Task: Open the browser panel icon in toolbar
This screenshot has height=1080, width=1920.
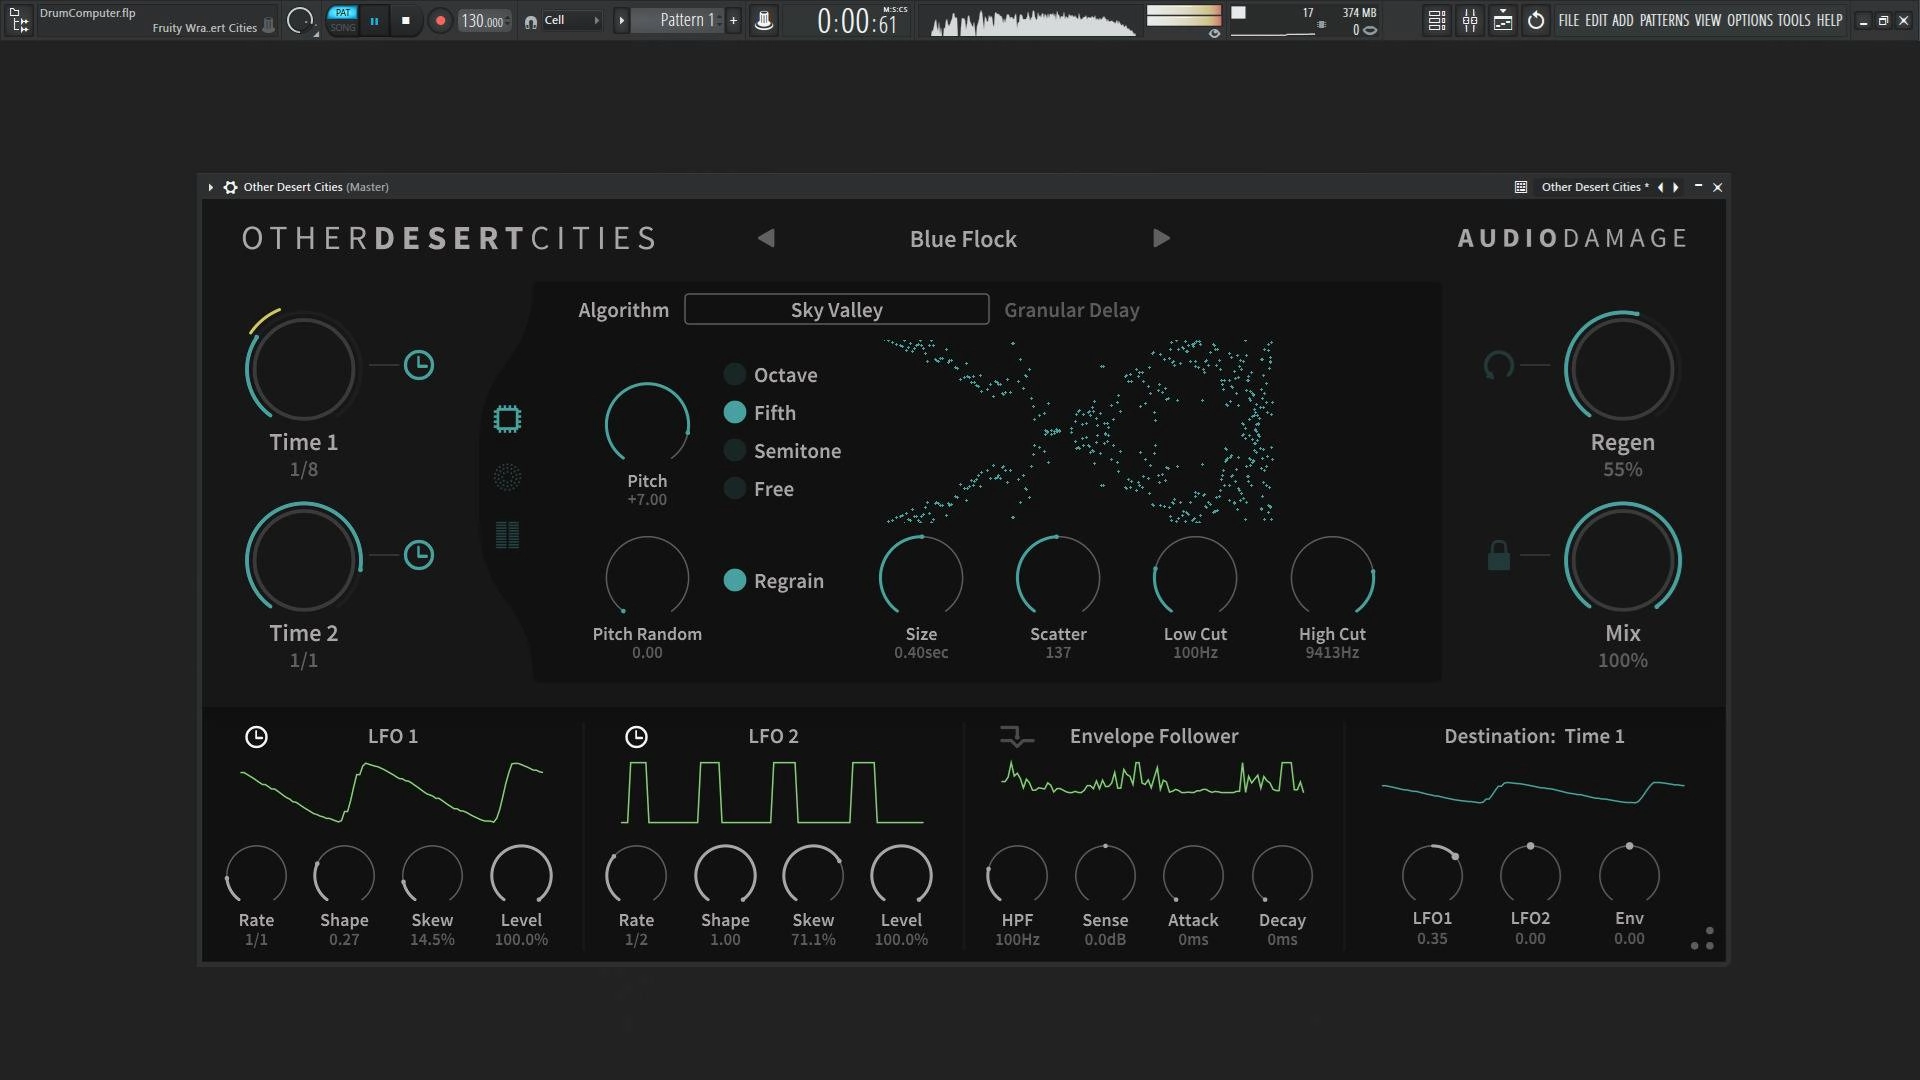Action: tap(1503, 20)
